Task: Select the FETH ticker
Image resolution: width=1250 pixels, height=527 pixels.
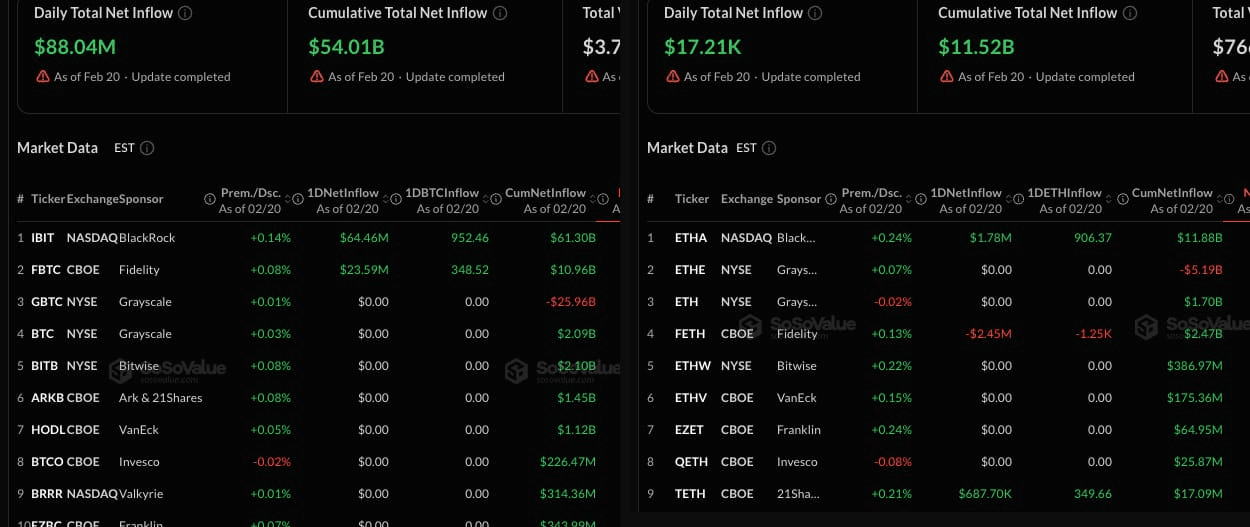Action: pos(690,334)
